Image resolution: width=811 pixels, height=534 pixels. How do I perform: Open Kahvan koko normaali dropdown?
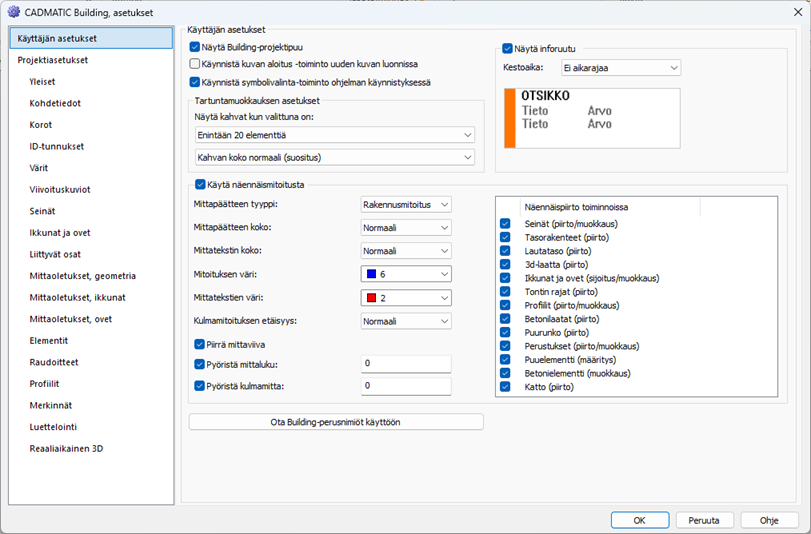[334, 157]
